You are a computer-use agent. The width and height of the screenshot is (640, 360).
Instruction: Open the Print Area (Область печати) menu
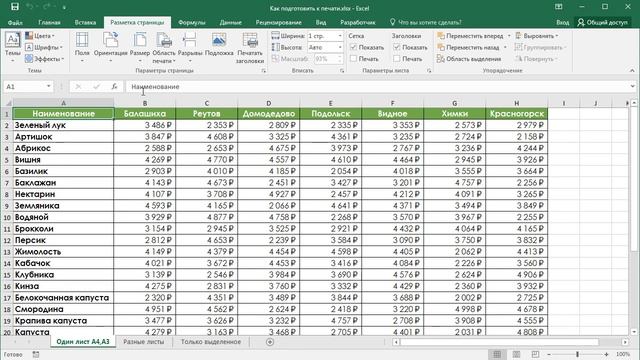click(x=164, y=47)
